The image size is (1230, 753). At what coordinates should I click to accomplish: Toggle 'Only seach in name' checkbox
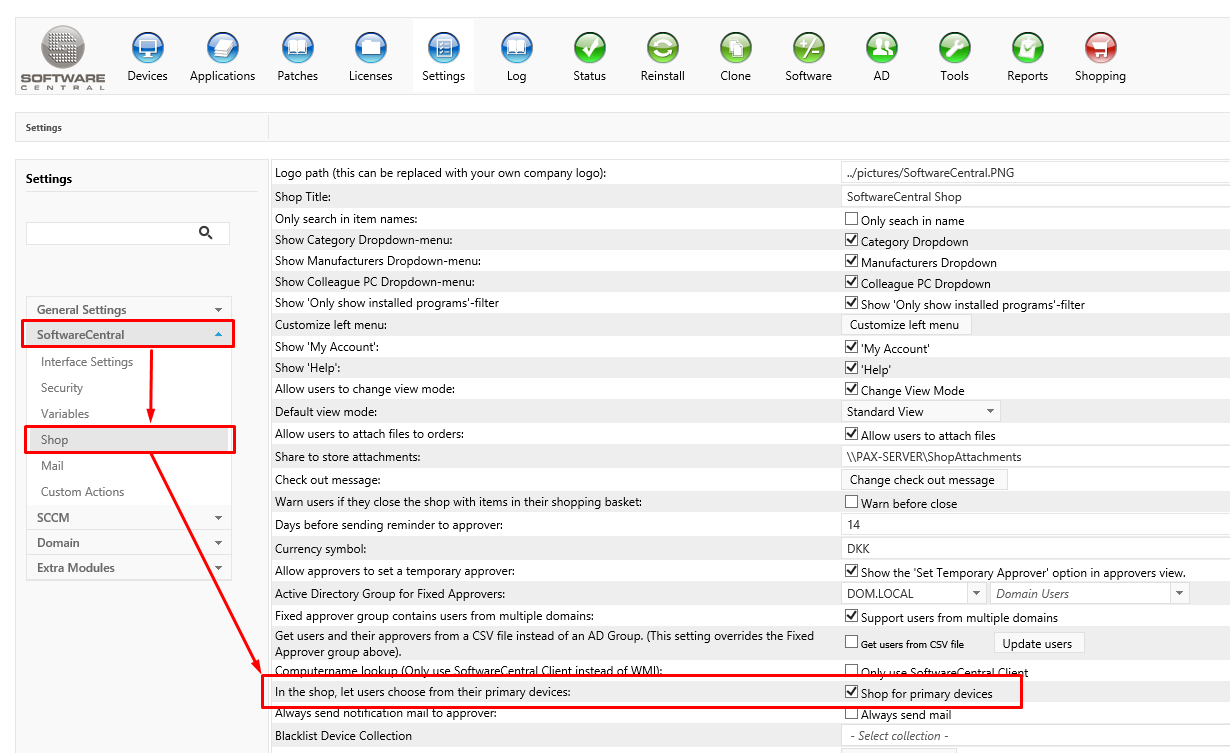point(852,219)
